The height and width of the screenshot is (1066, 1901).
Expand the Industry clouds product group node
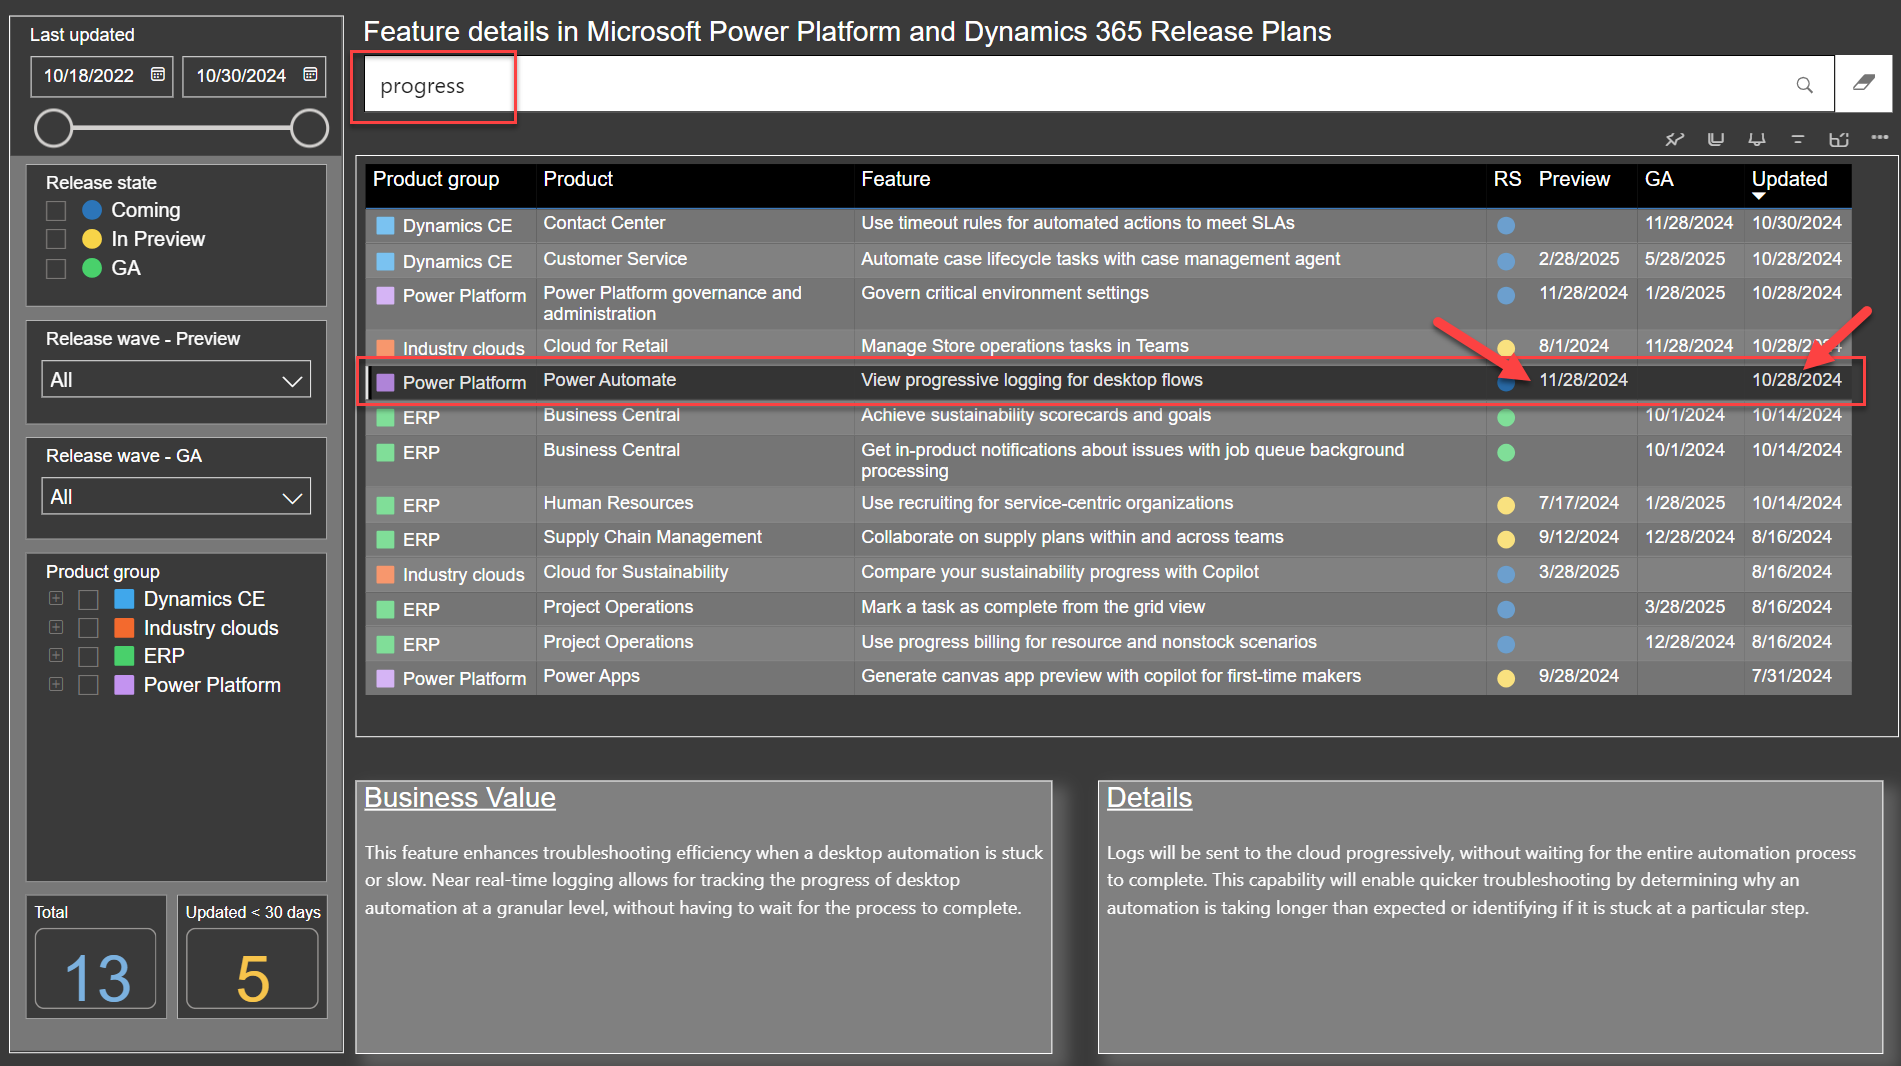[x=56, y=627]
